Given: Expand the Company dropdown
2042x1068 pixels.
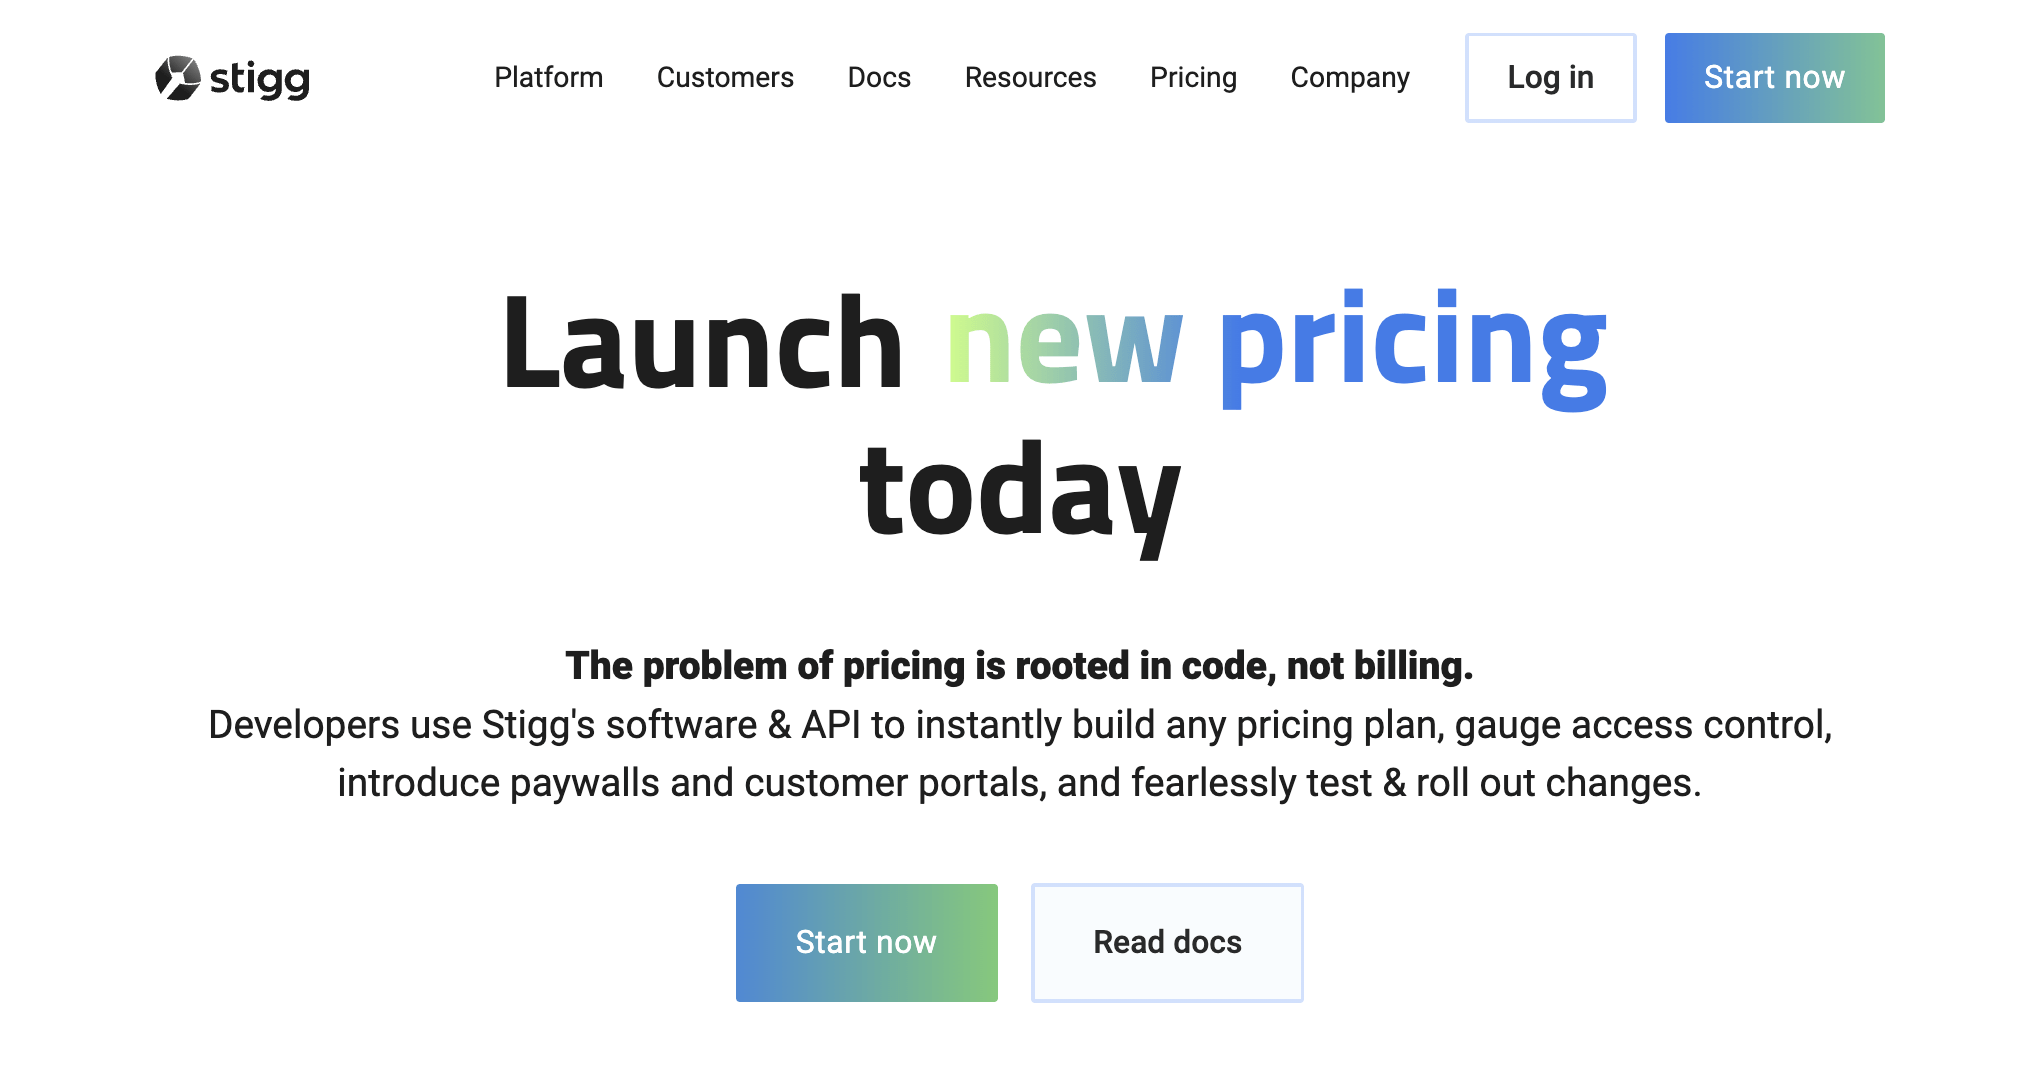Looking at the screenshot, I should [1350, 78].
